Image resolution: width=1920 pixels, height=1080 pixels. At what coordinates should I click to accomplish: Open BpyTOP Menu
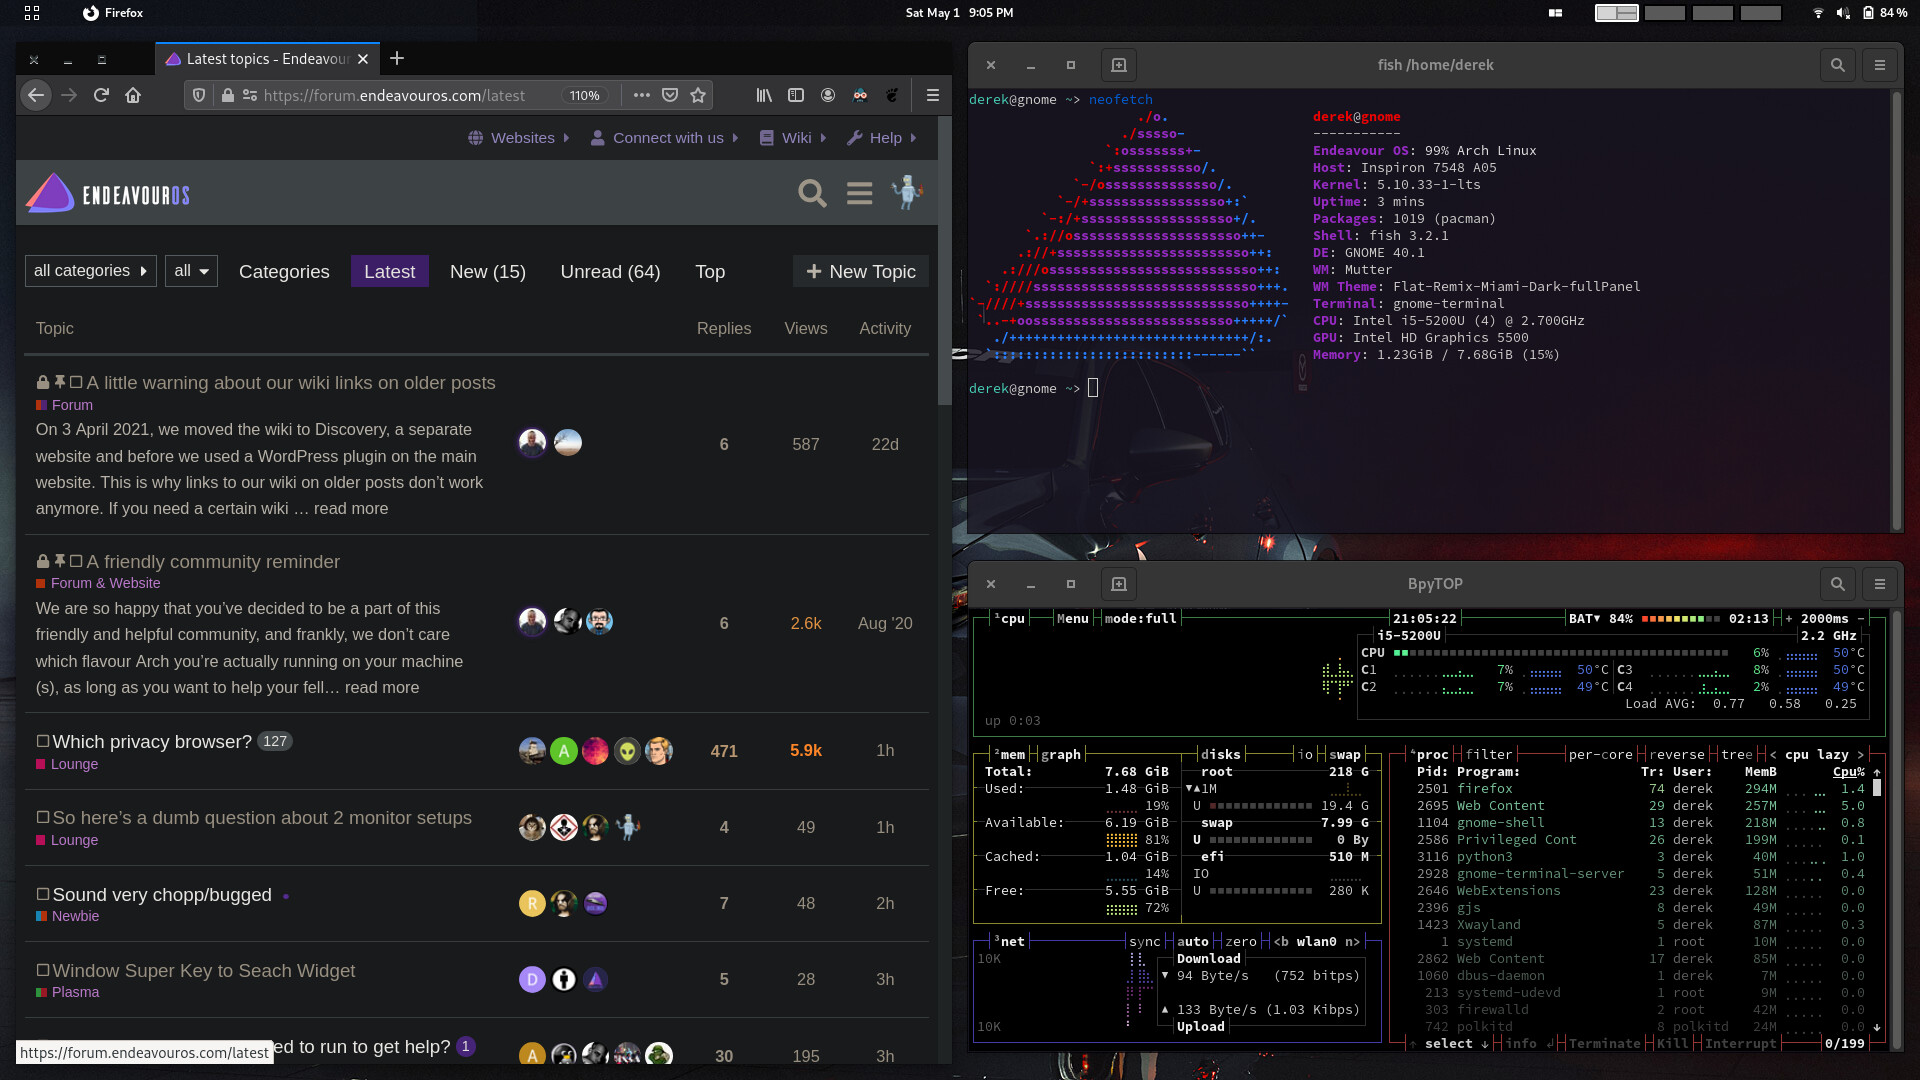(1072, 619)
